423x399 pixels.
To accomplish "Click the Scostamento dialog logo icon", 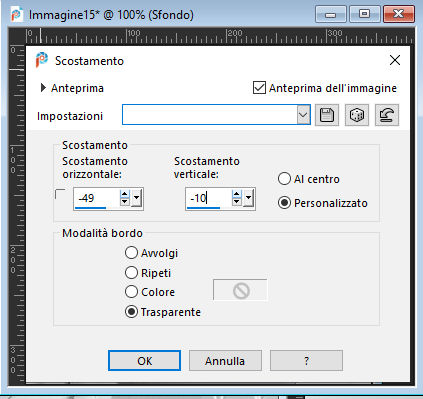I will click(42, 60).
